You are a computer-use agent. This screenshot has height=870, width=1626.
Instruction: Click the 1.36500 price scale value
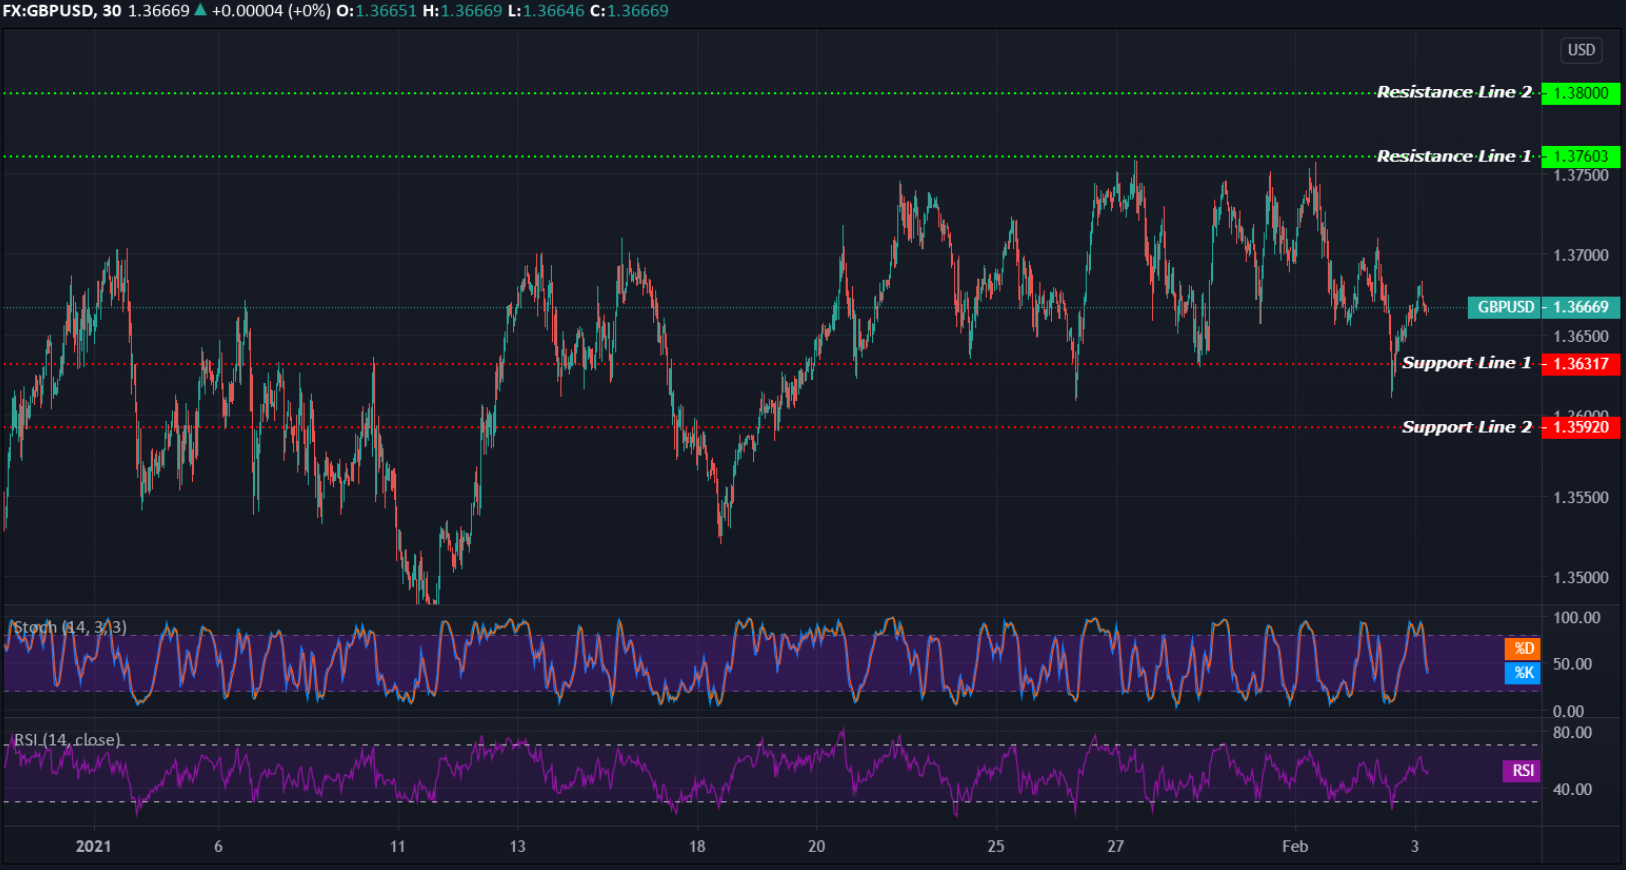[x=1581, y=336]
